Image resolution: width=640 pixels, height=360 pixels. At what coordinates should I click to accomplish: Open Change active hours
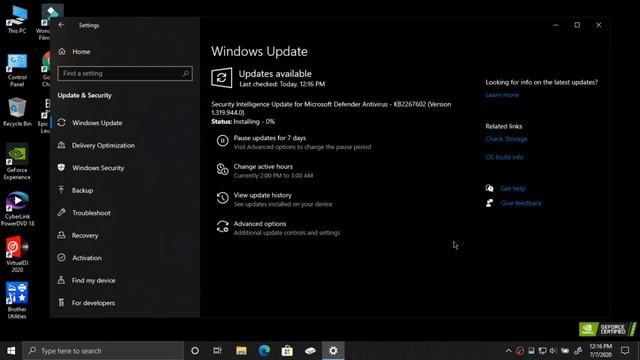[x=263, y=167]
